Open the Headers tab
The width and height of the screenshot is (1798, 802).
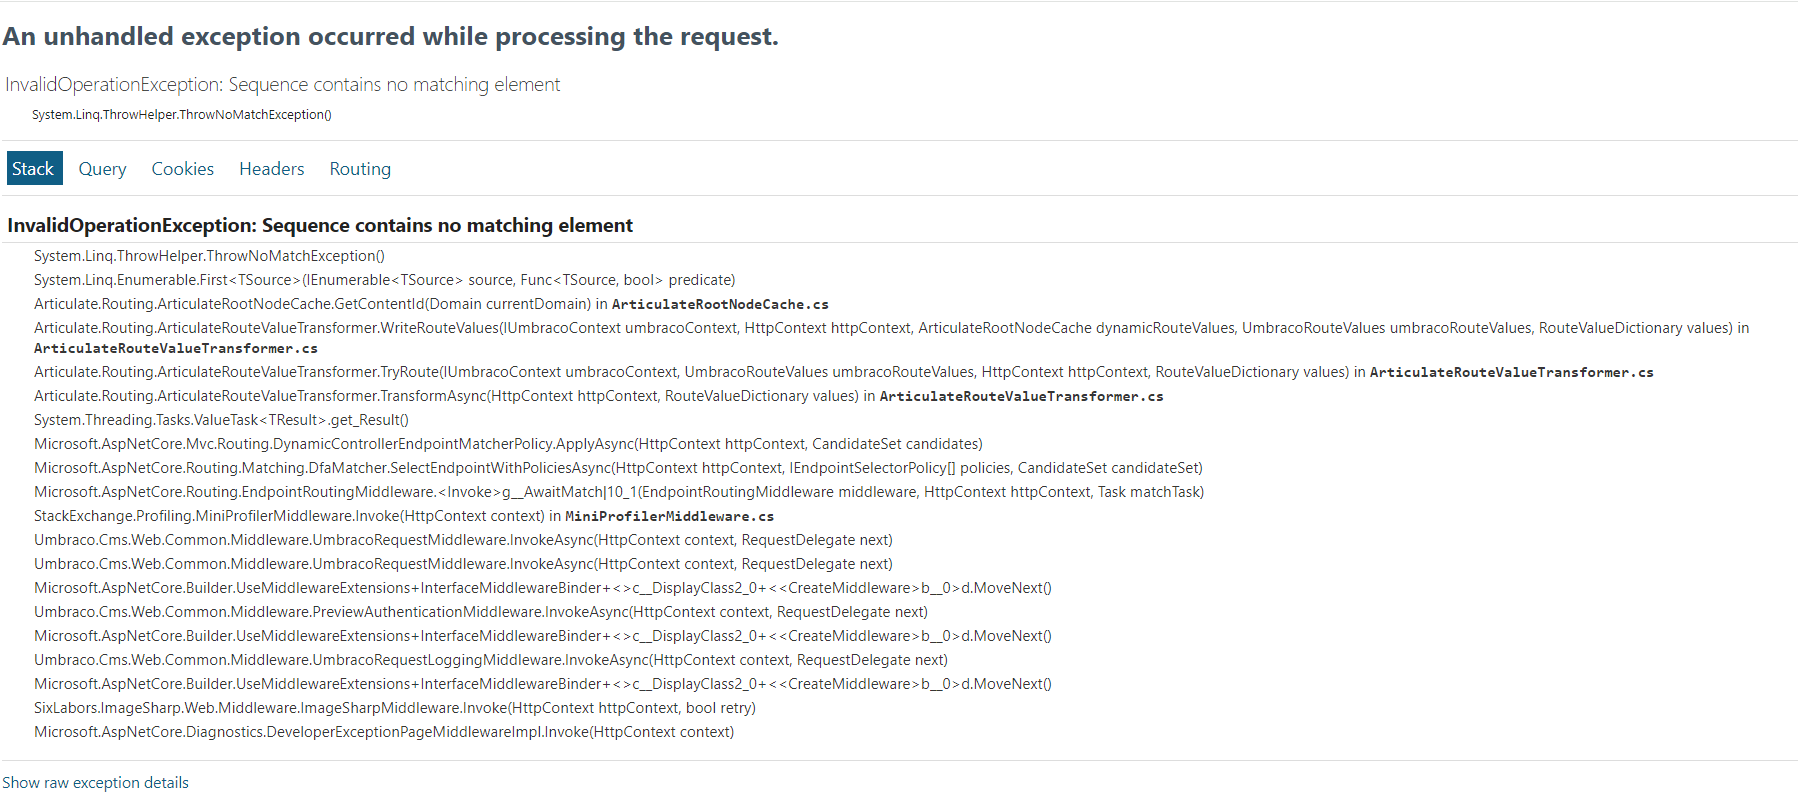point(272,168)
